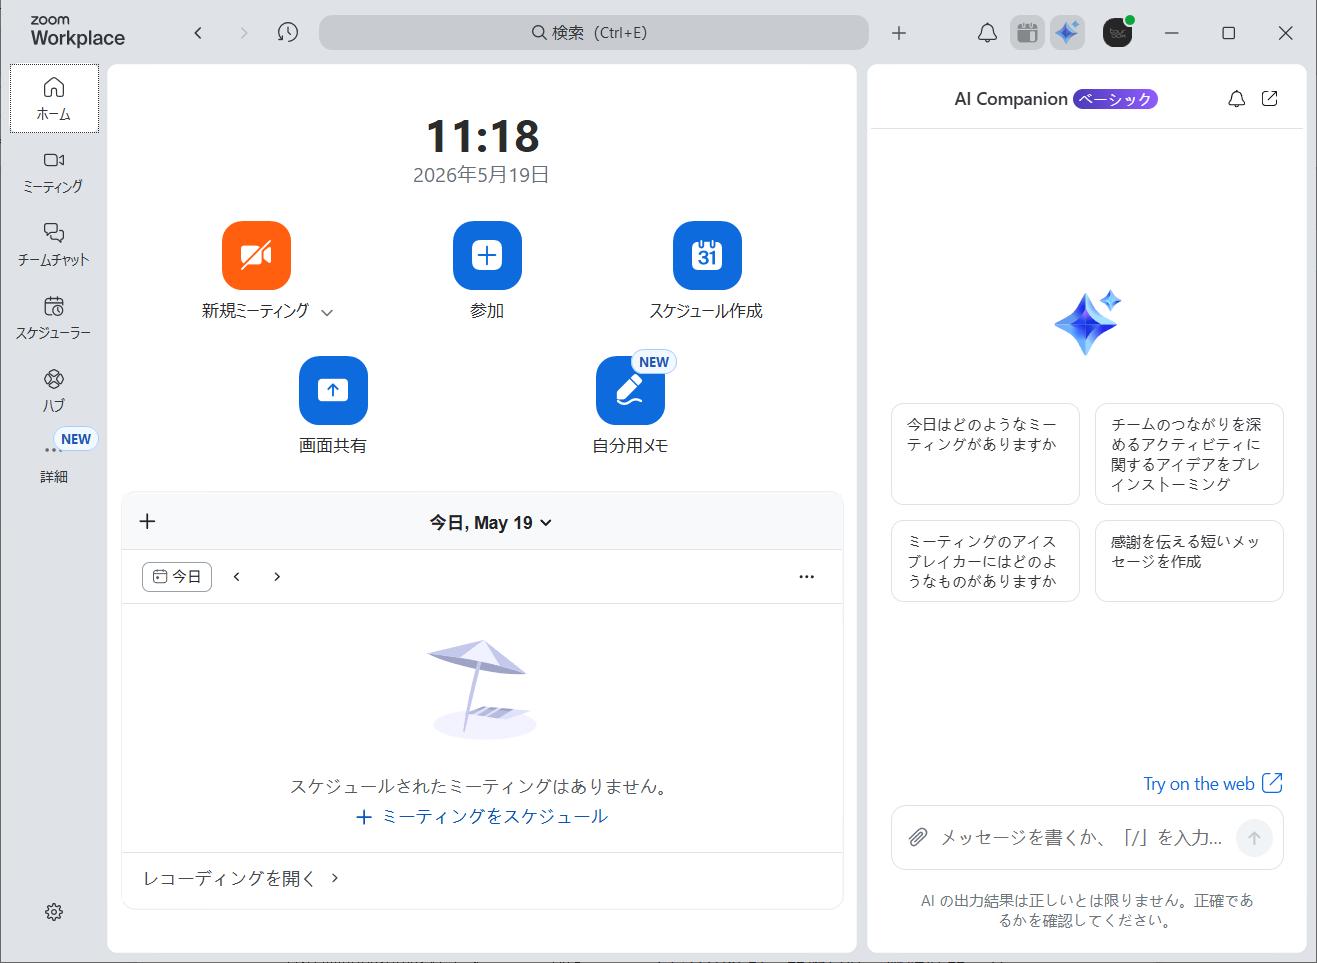Open the ホーム home tab in sidebar

coord(54,98)
